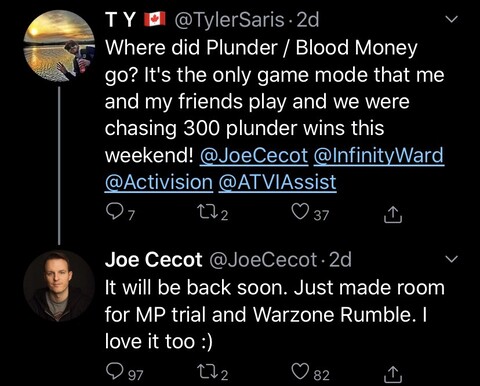This screenshot has width=480, height=386.
Task: Open the @JoeCecot mention link
Action: click(254, 156)
